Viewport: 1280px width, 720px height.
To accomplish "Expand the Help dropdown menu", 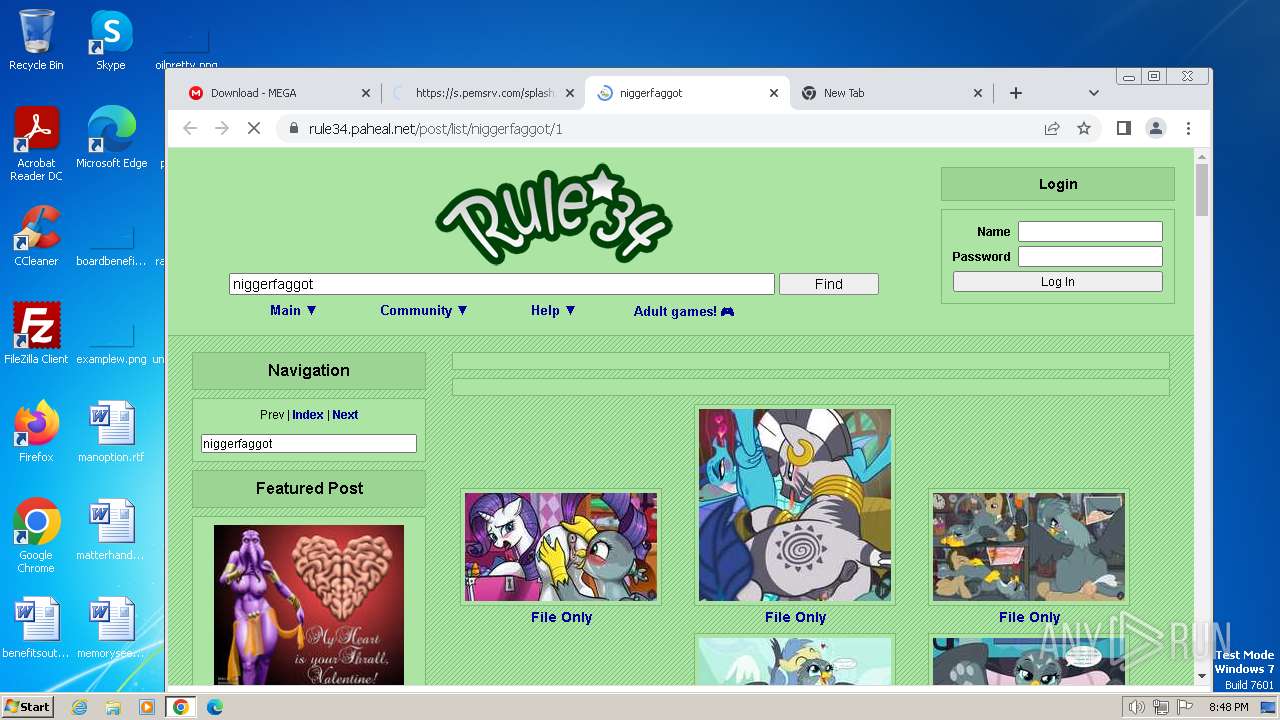I will [x=553, y=310].
